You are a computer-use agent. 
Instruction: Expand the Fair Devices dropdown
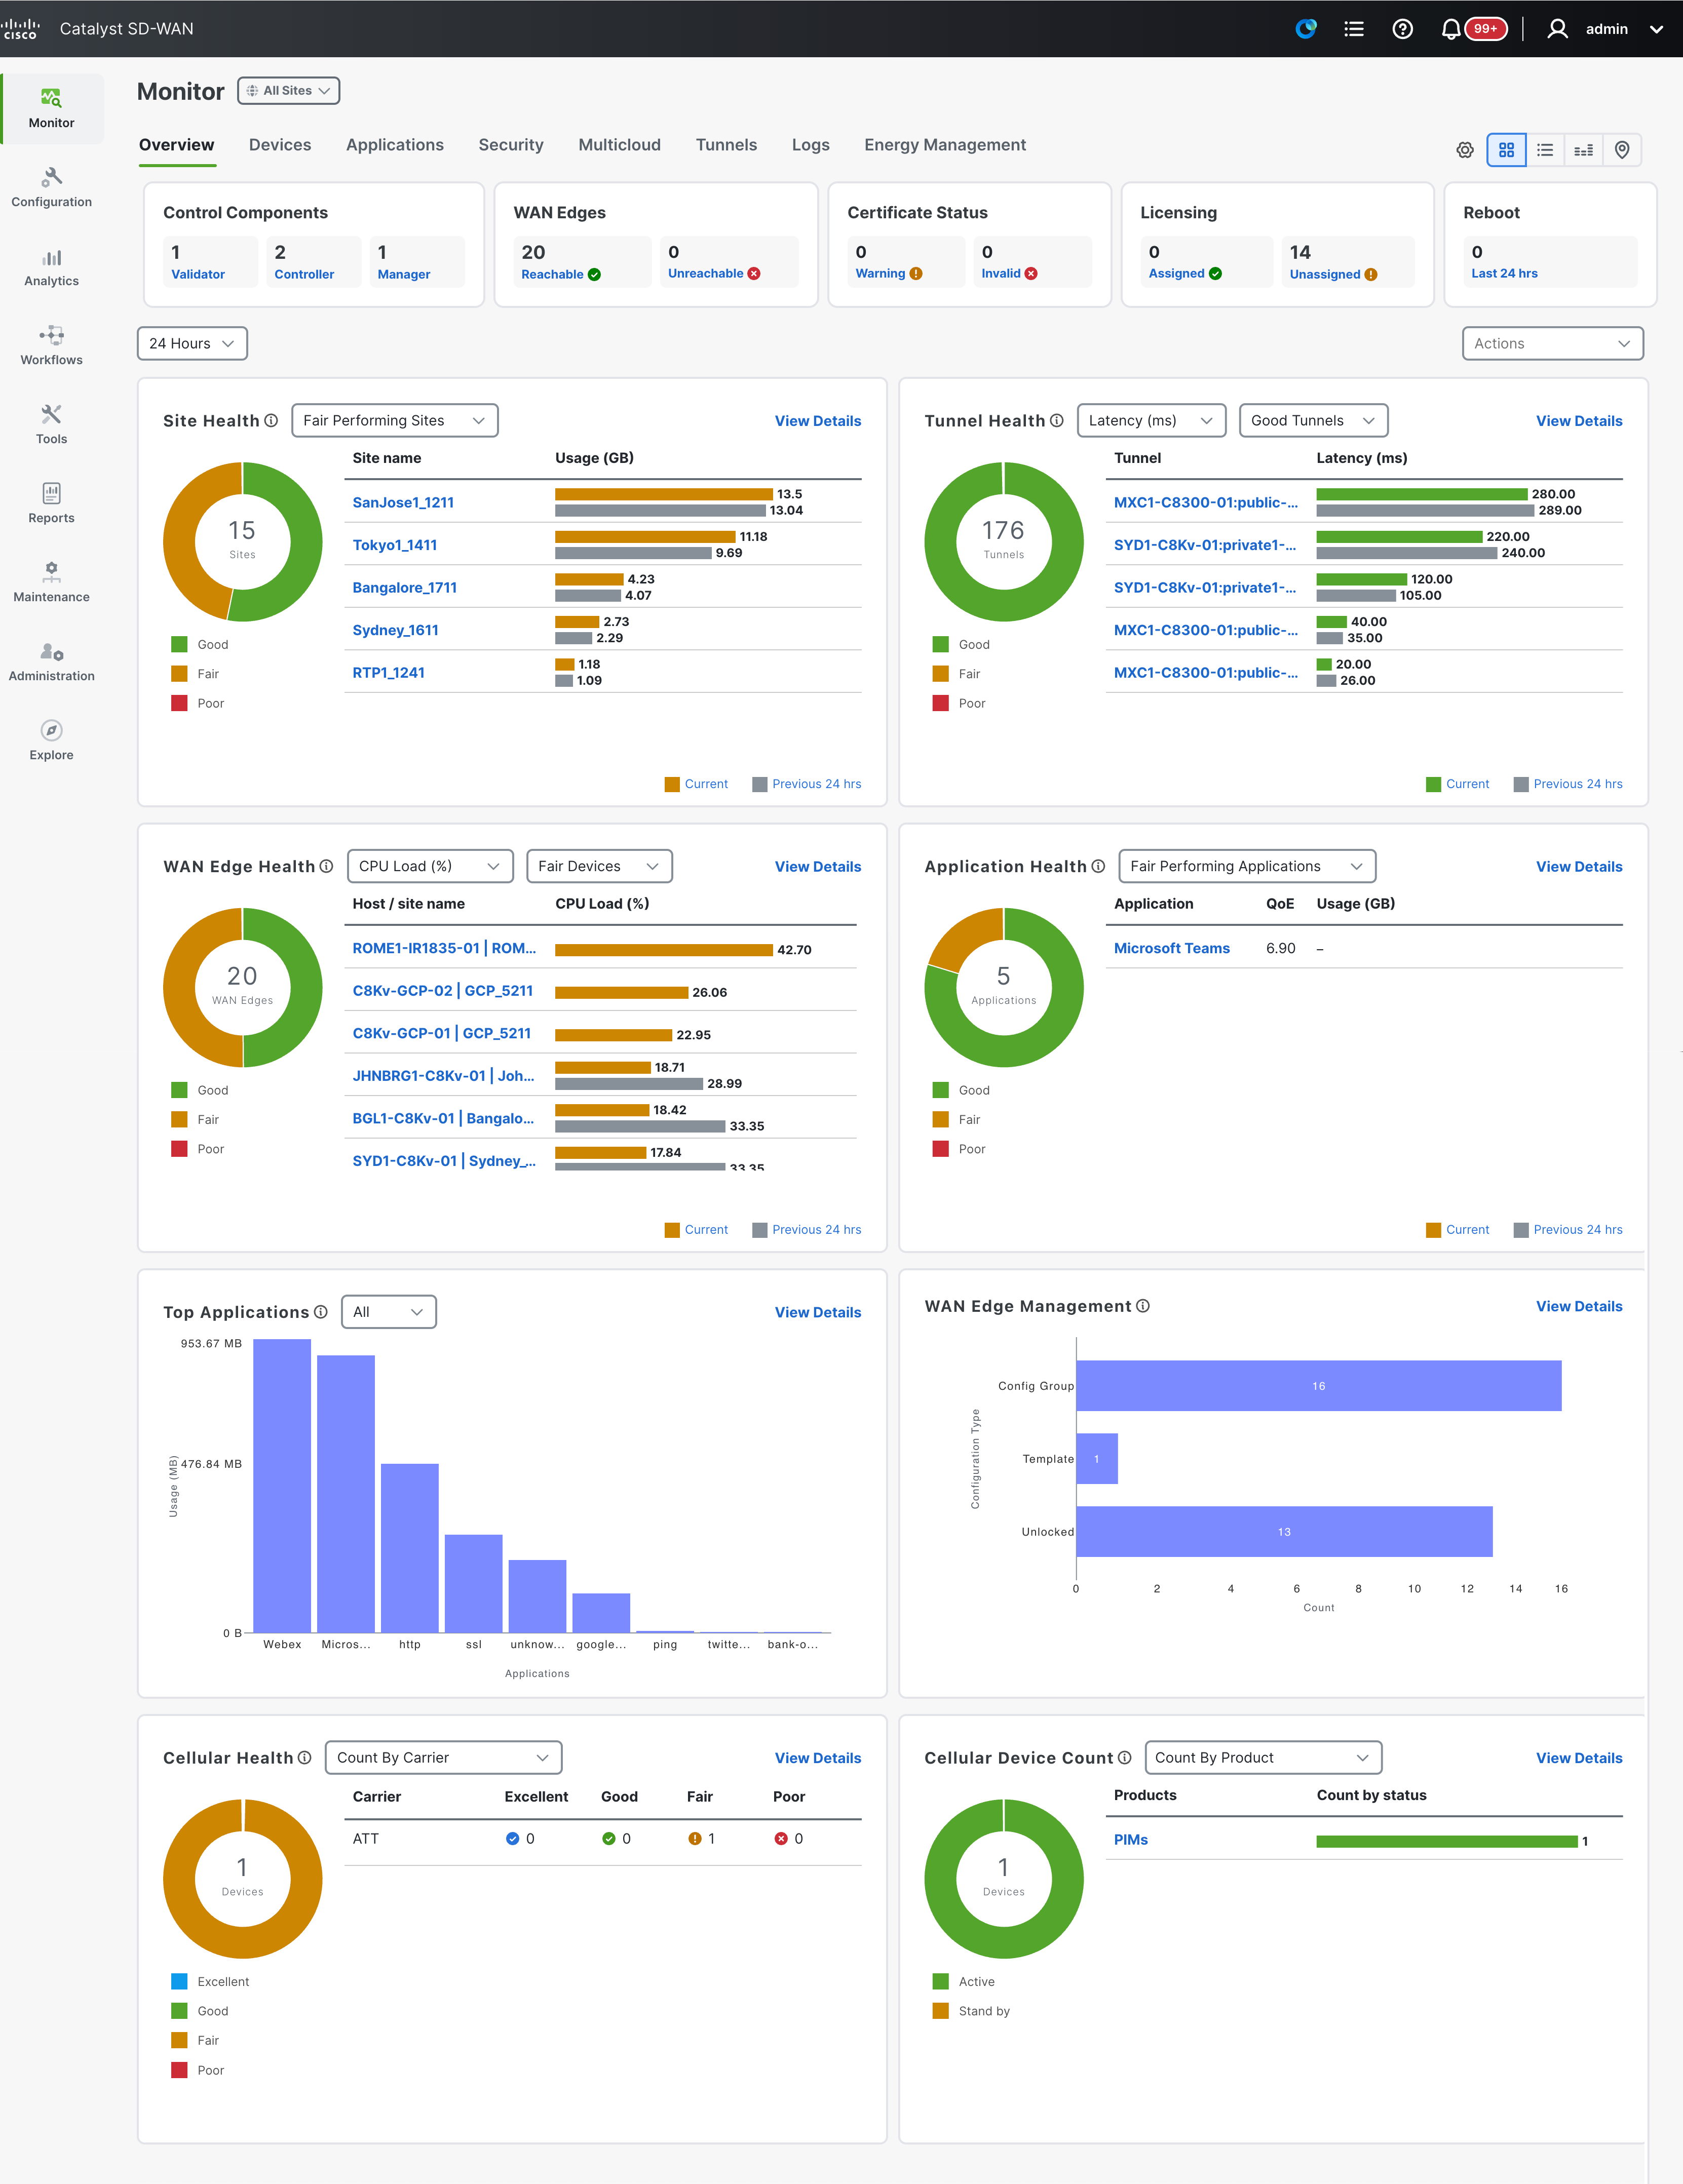coord(599,866)
